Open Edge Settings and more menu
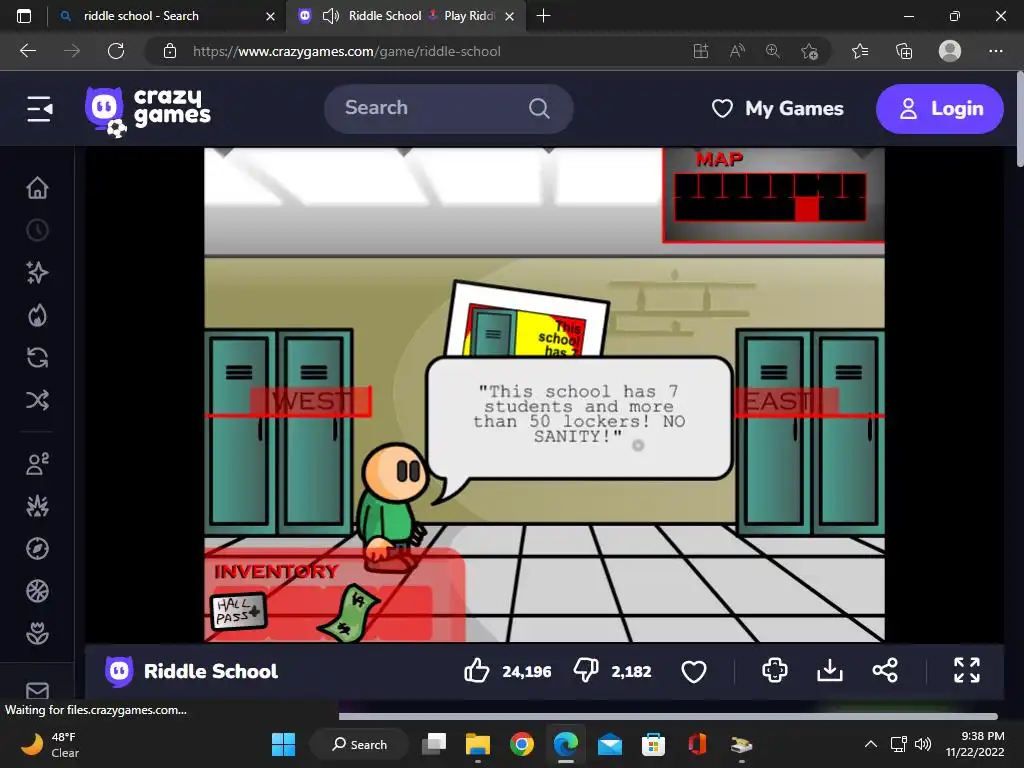The height and width of the screenshot is (768, 1024). point(995,51)
